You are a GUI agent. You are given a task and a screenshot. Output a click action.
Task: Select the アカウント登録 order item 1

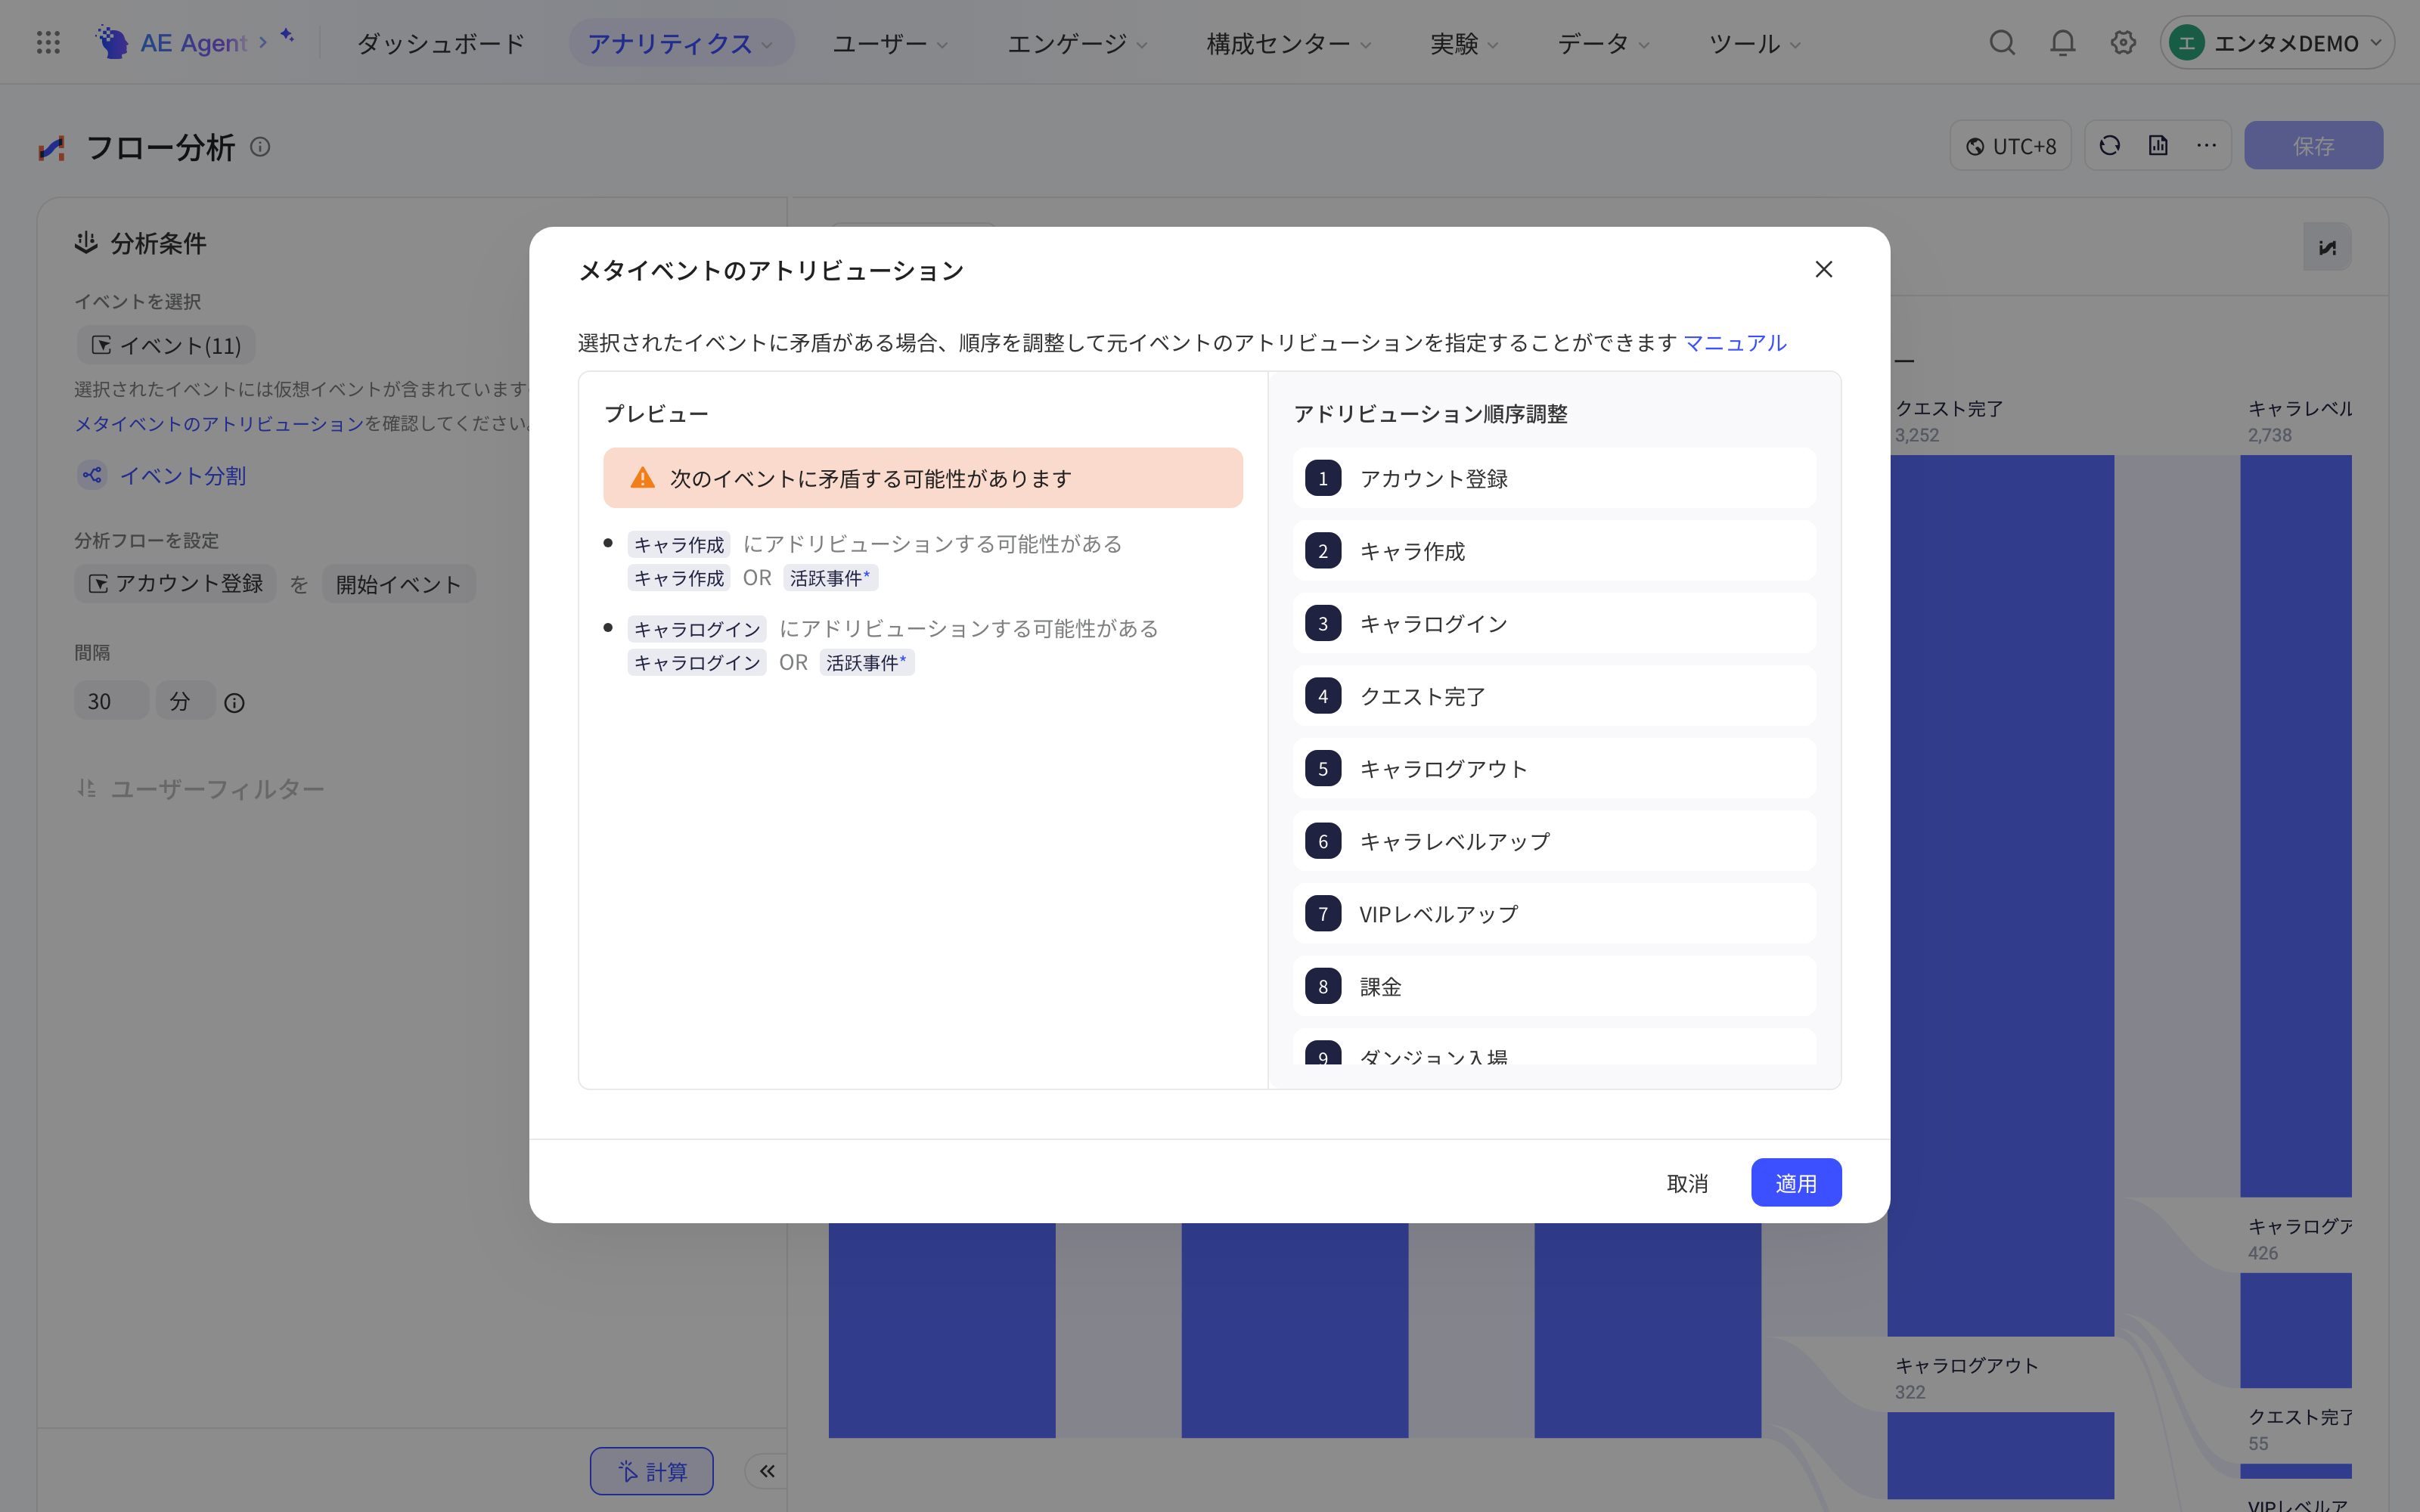(1554, 478)
